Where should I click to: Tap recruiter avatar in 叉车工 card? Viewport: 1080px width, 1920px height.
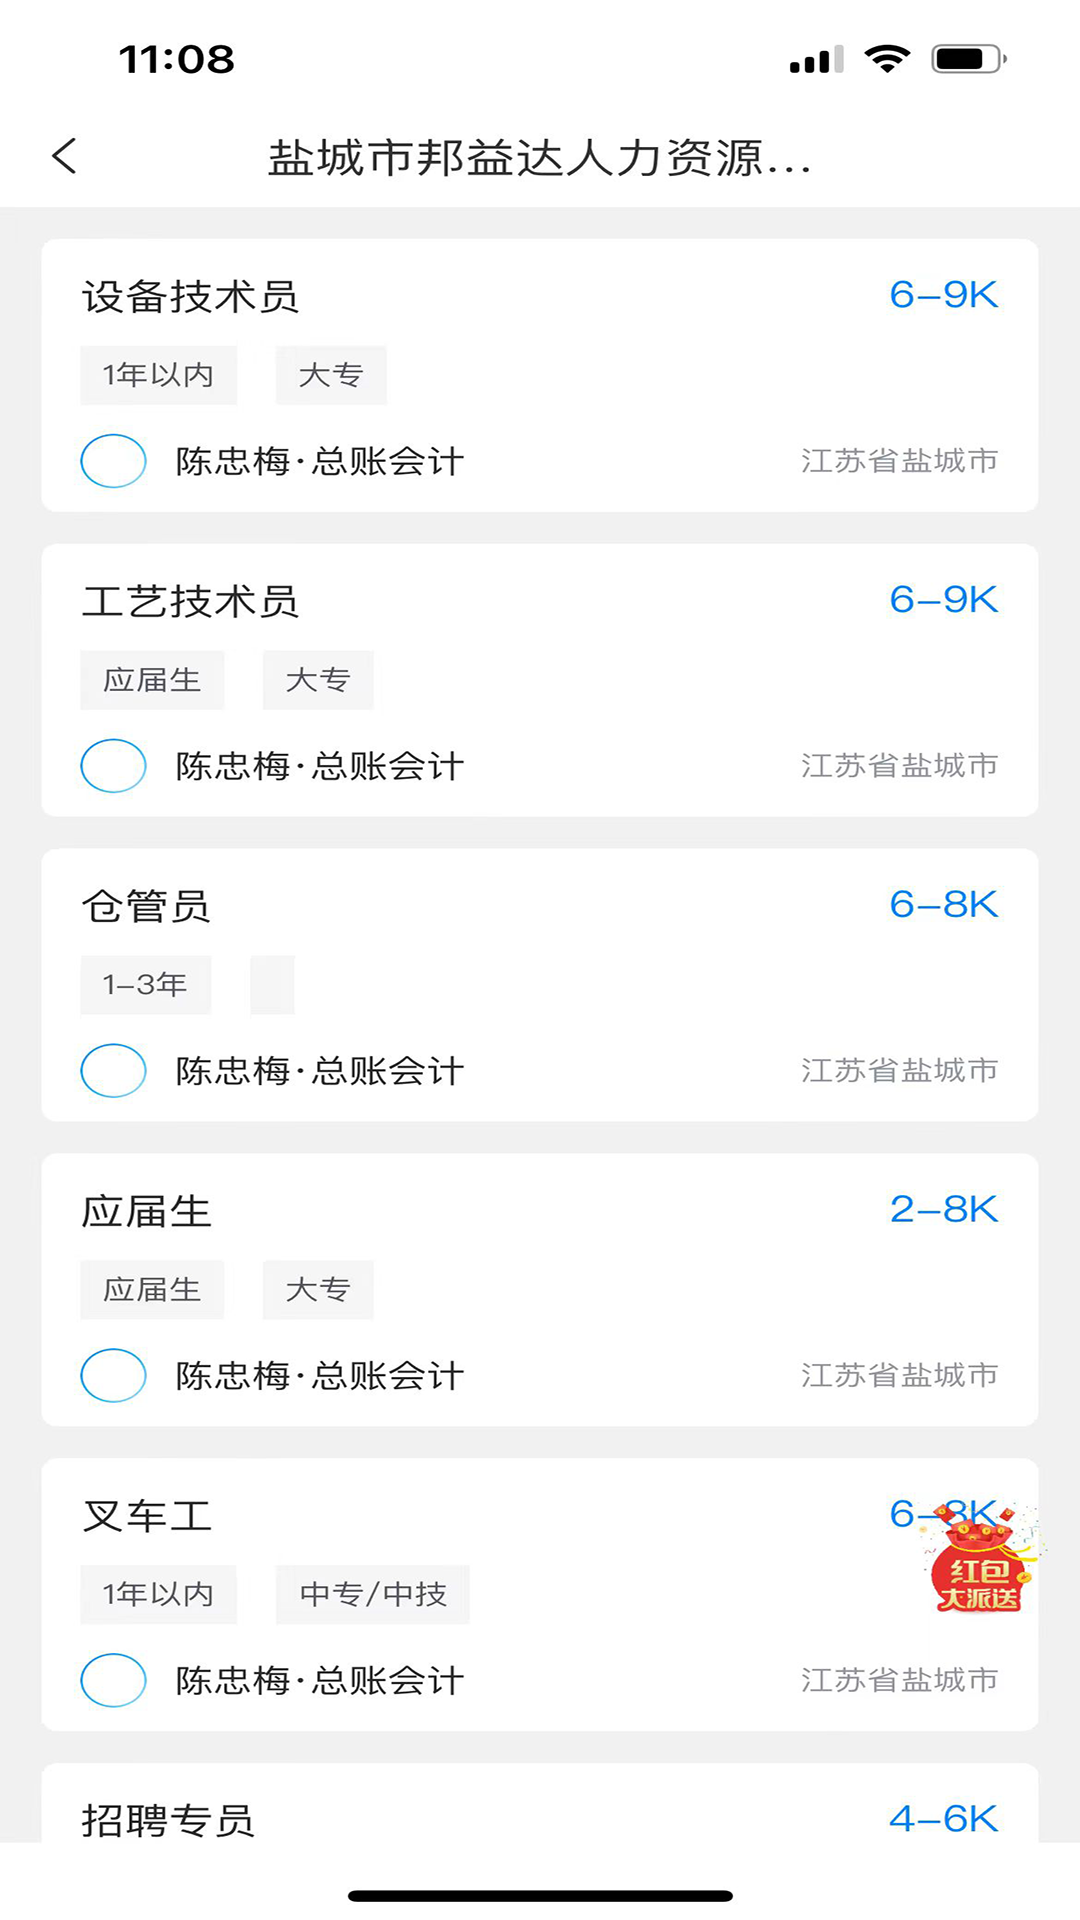click(113, 1680)
